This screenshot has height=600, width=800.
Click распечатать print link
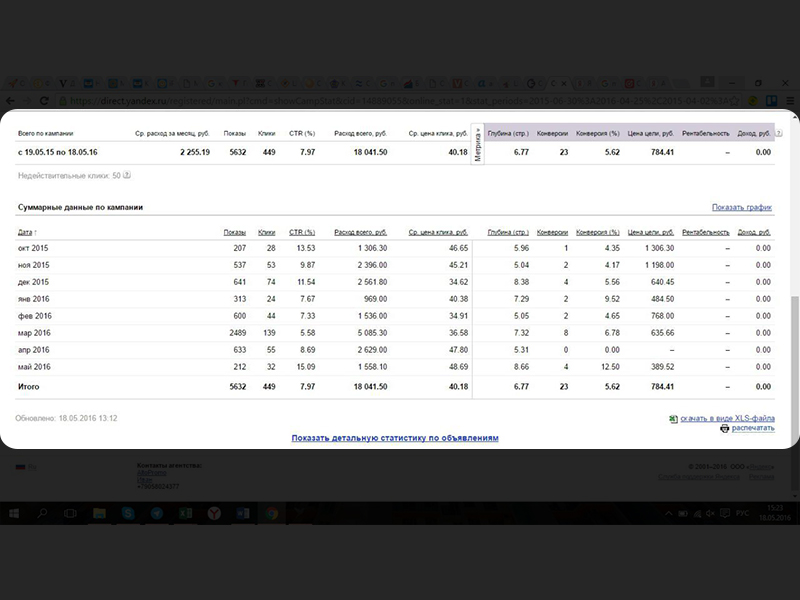(x=753, y=428)
